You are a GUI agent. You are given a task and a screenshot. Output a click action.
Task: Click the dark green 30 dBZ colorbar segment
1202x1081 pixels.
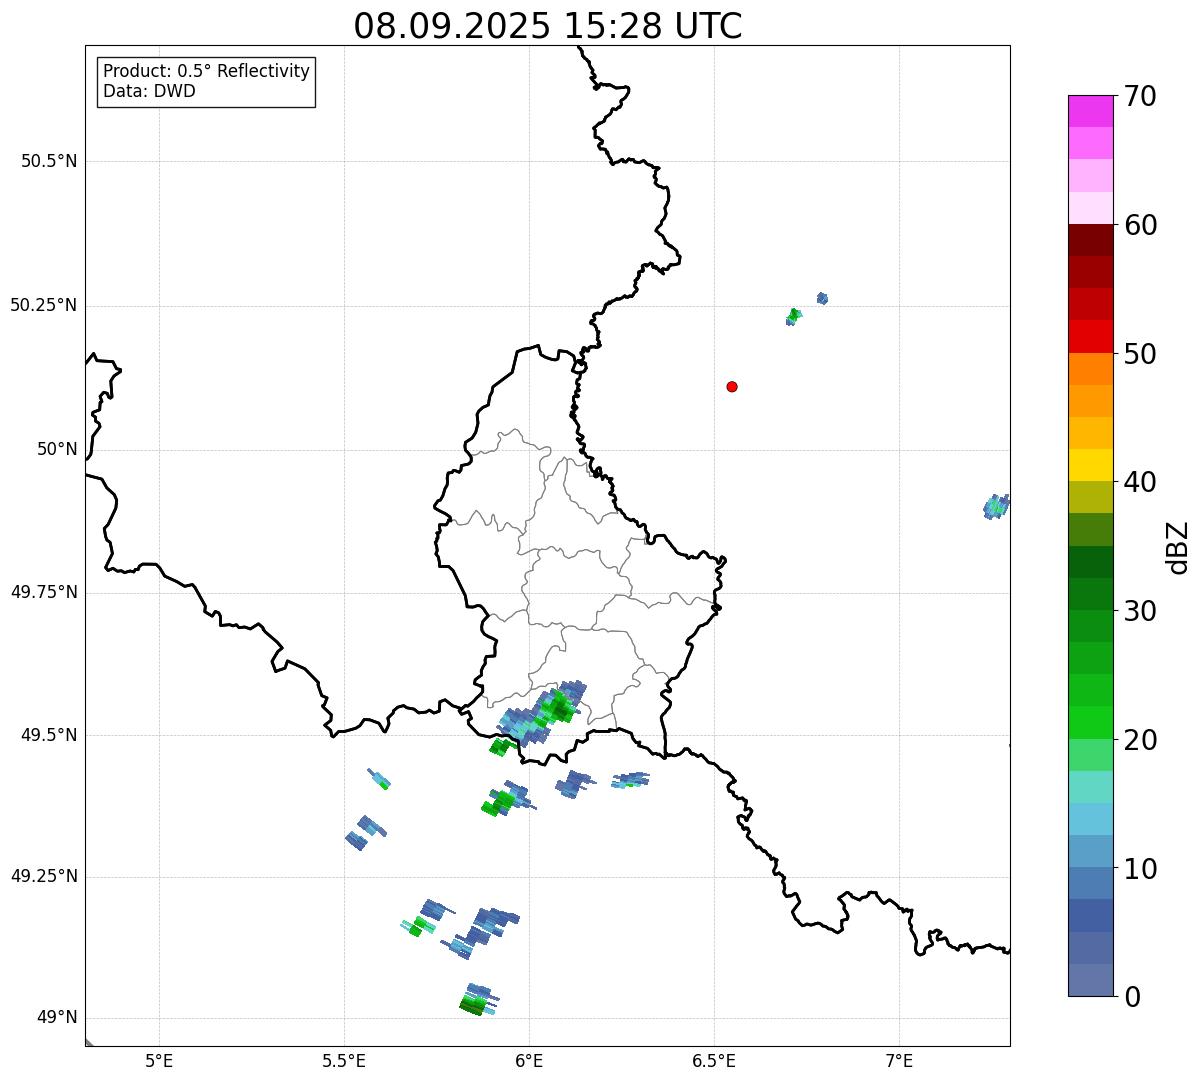(x=1090, y=594)
